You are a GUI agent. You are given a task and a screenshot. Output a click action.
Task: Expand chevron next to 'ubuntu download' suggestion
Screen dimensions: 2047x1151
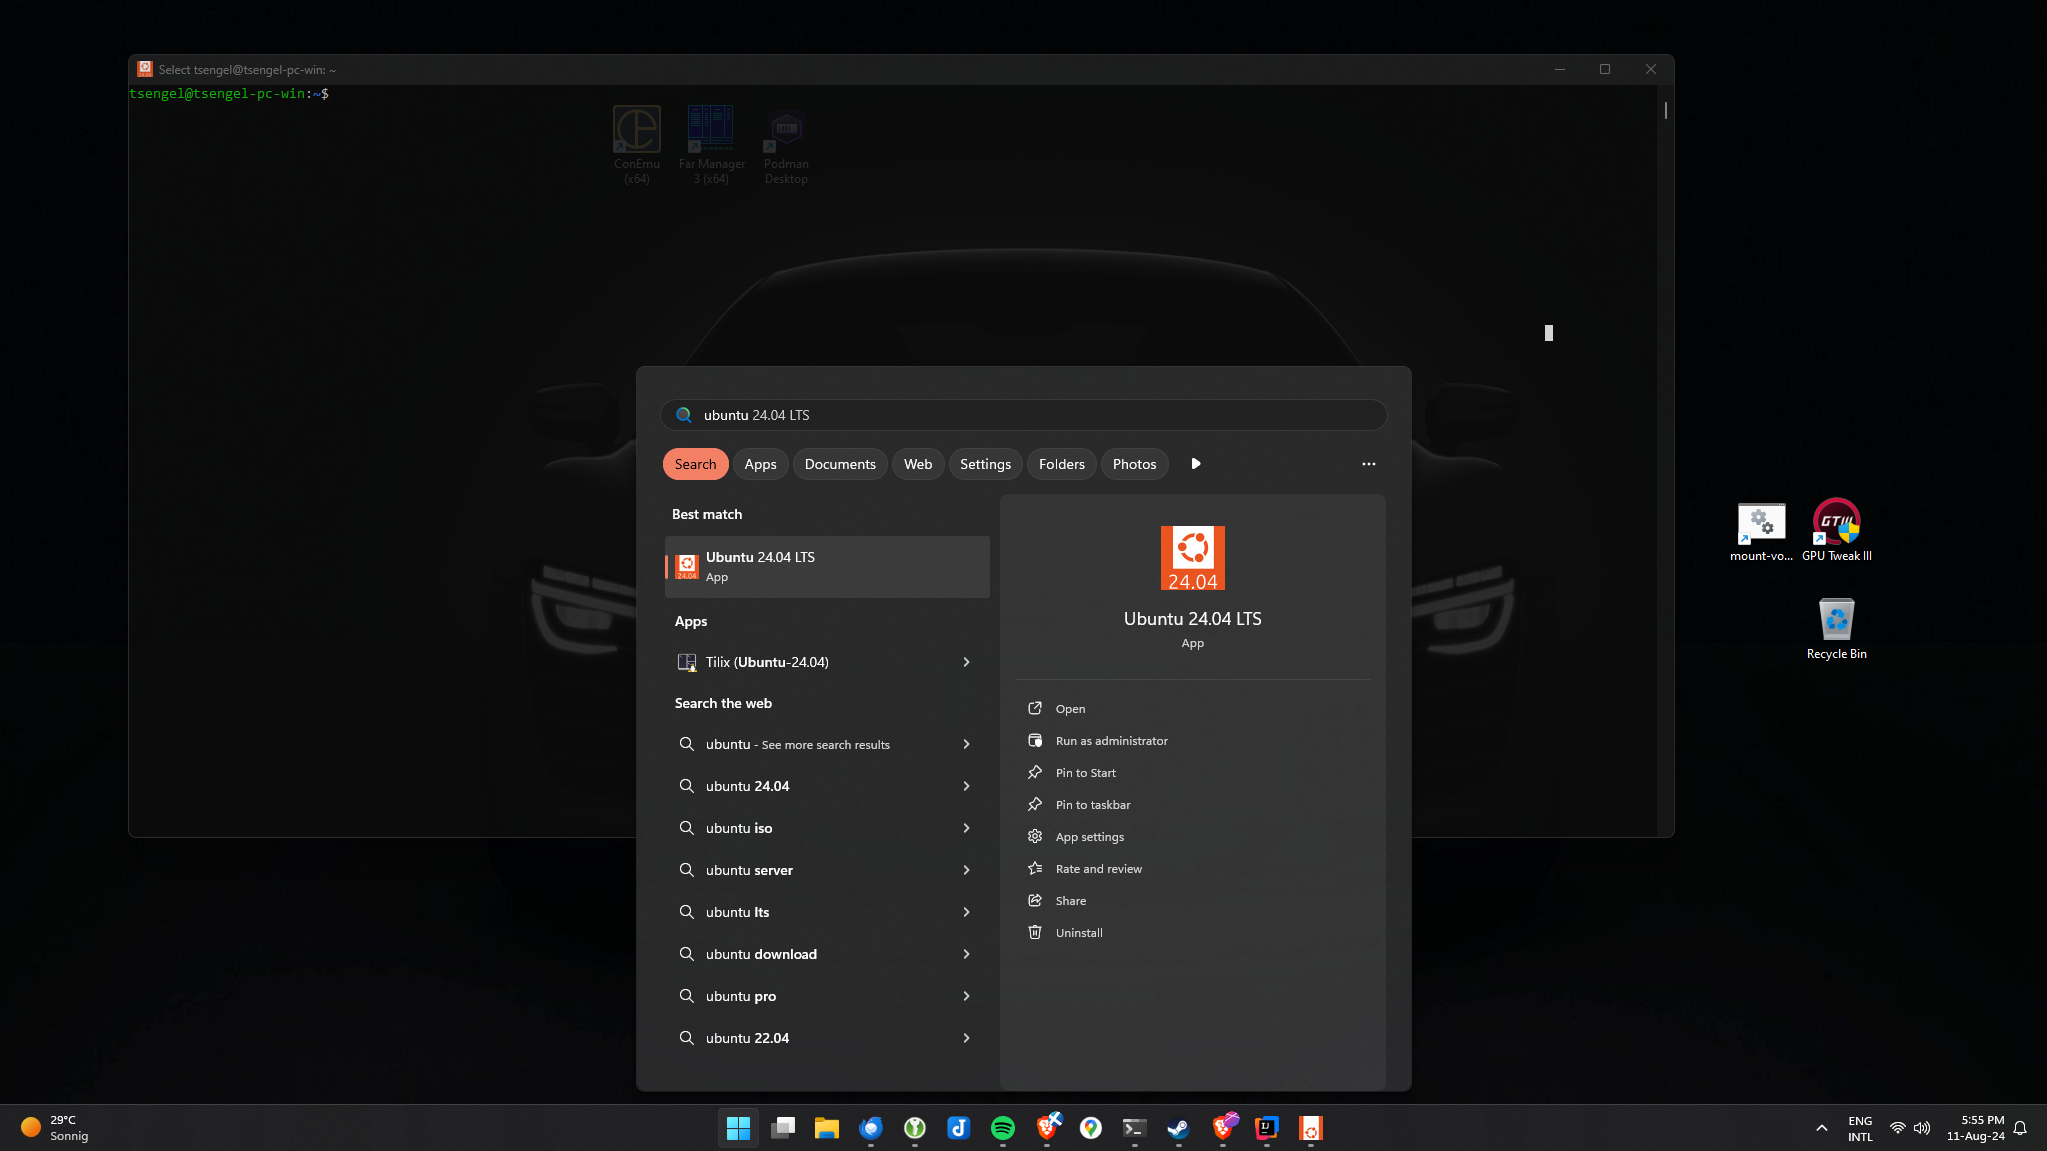pos(966,954)
